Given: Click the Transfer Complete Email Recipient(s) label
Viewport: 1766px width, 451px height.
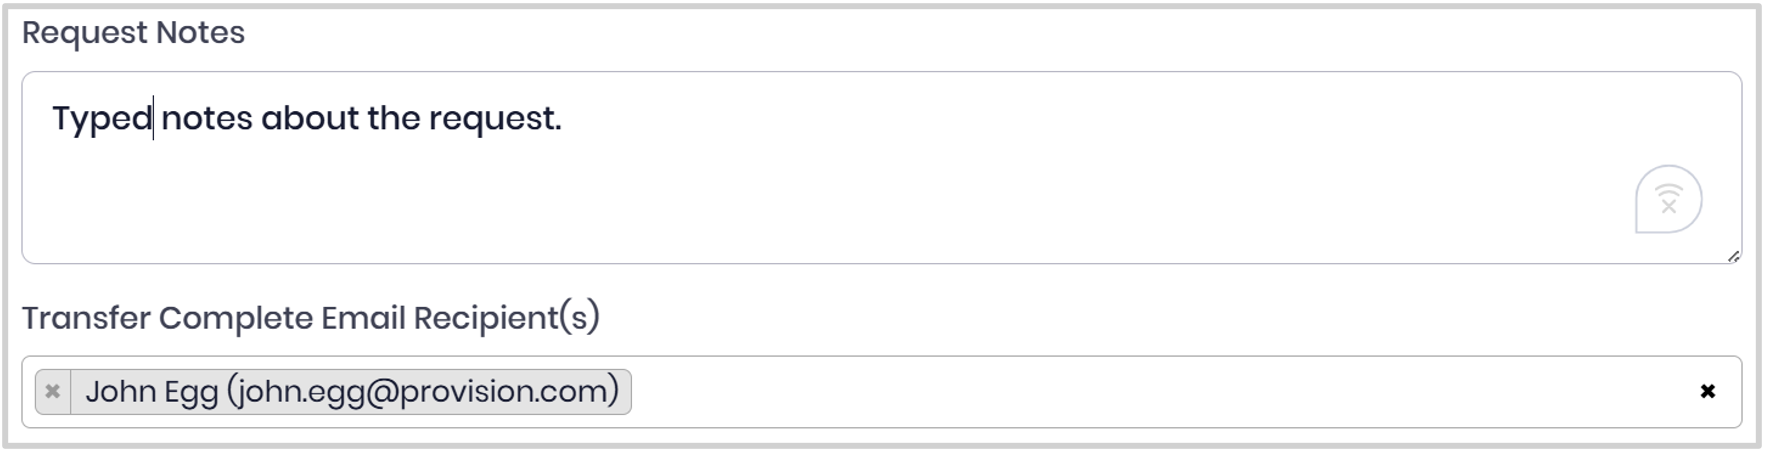Looking at the screenshot, I should click(311, 318).
